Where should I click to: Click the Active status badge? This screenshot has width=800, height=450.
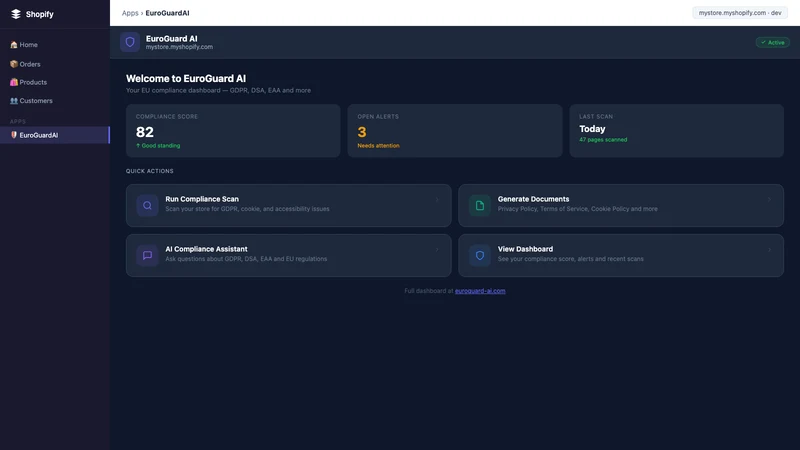772,42
